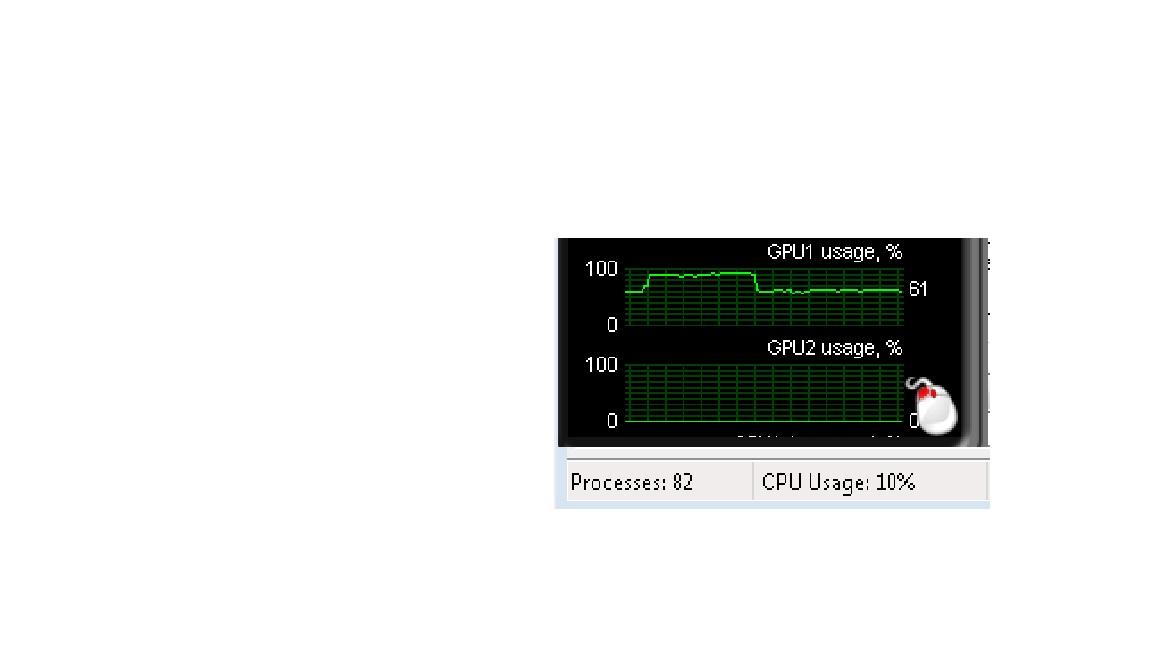This screenshot has width=1152, height=648.
Task: Click the GPU2 current value beside mouse icon
Action: pos(912,421)
